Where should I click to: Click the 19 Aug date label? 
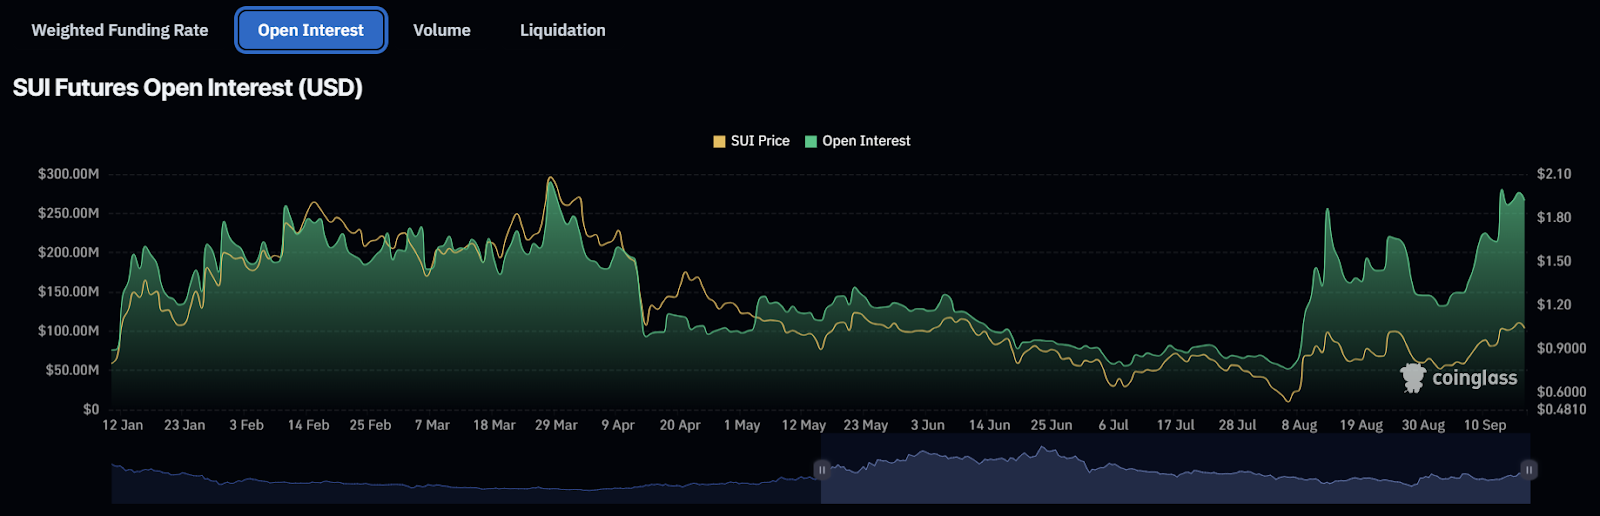click(x=1361, y=425)
